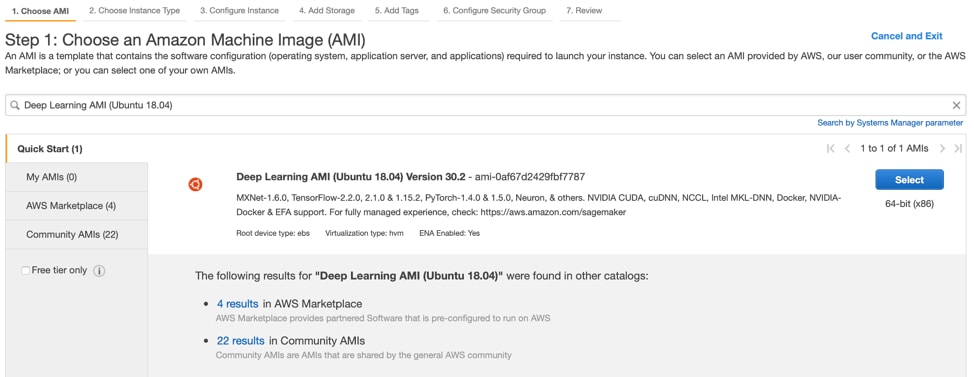Go to previous AMI page arrow
The image size is (974, 377).
847,148
